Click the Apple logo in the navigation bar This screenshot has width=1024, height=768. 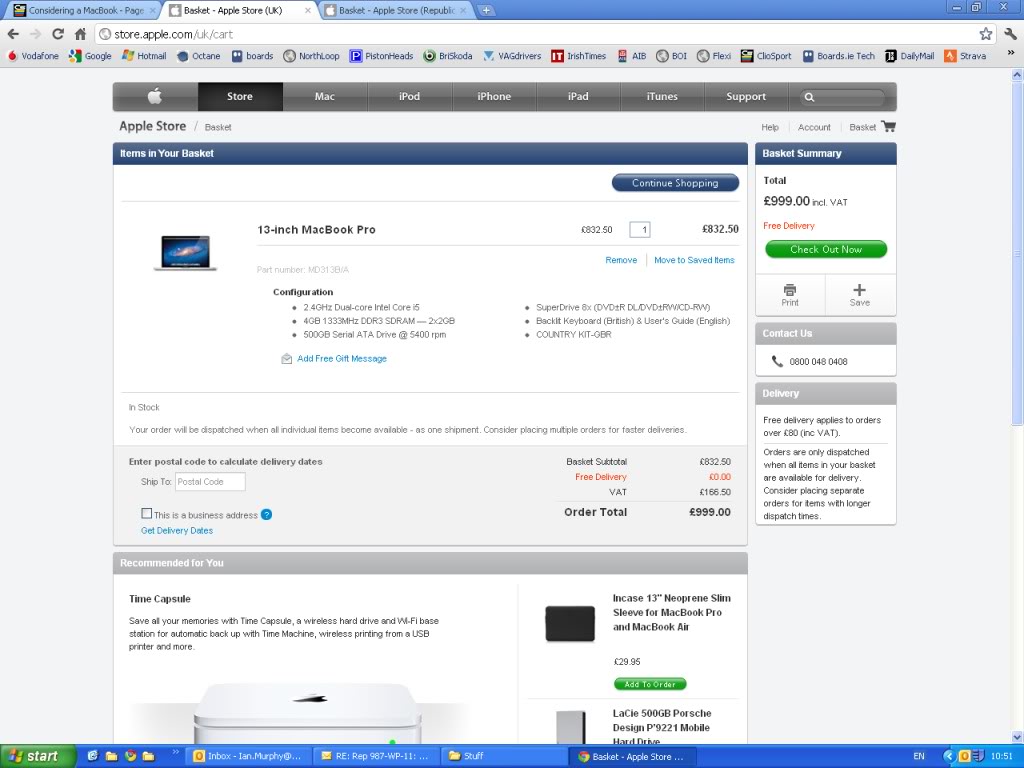[x=155, y=97]
